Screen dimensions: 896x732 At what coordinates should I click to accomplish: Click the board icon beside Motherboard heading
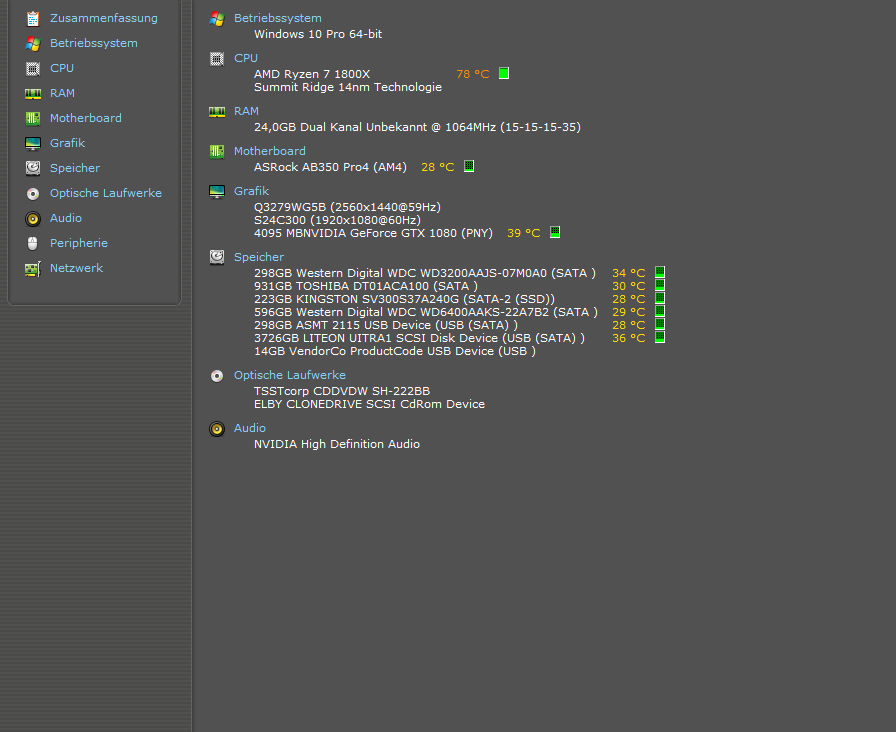pyautogui.click(x=217, y=151)
